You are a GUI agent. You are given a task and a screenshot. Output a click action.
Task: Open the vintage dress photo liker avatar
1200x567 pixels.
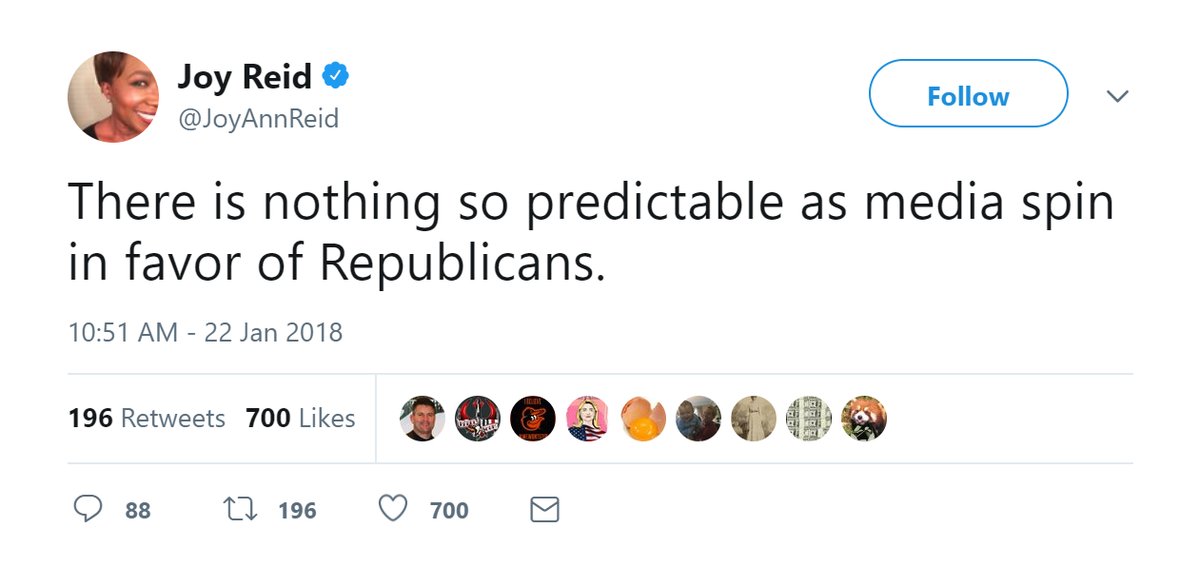[x=753, y=418]
